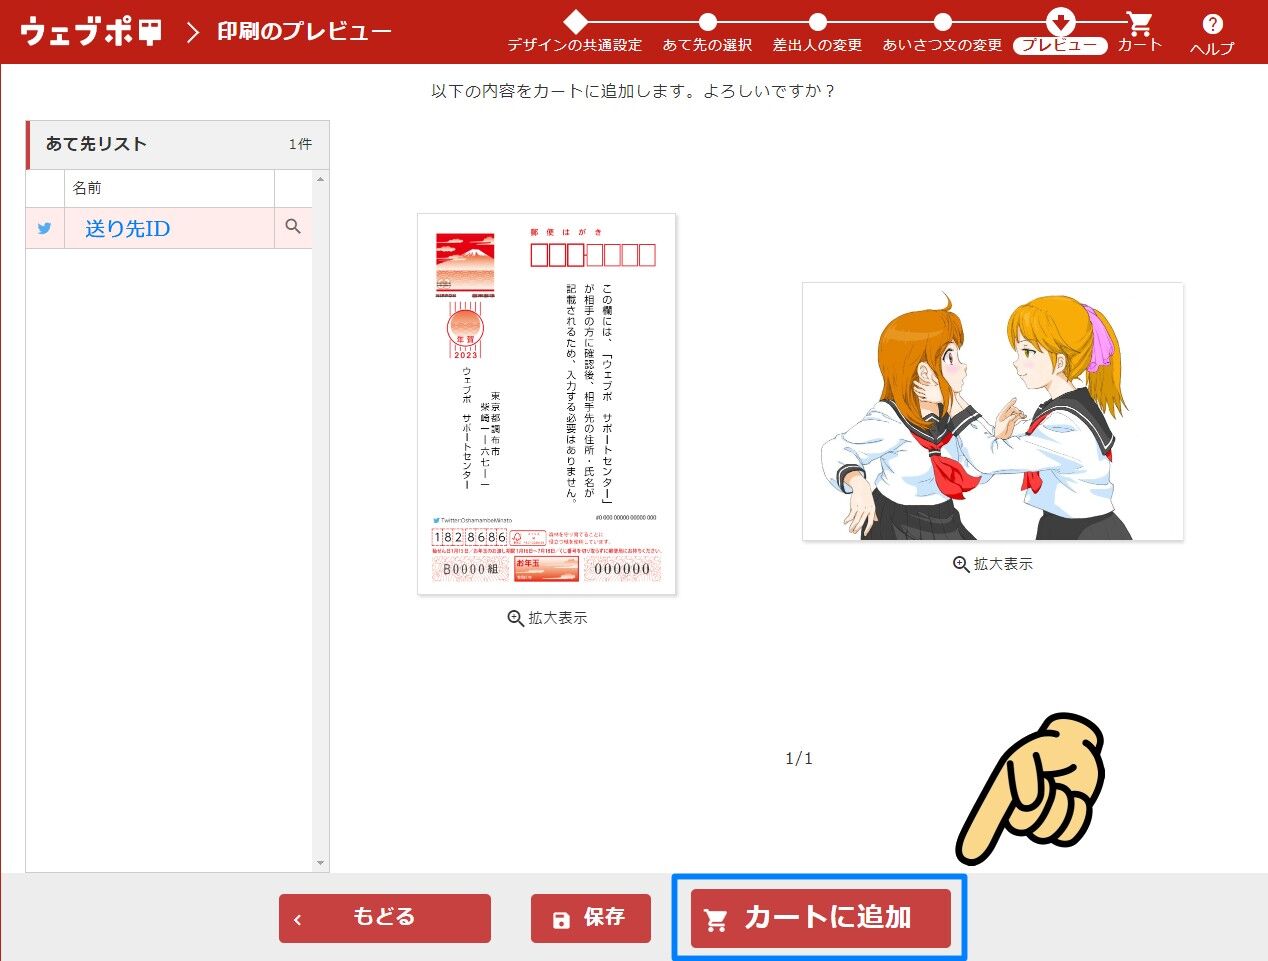Go to the カート step icon
The image size is (1268, 961).
coord(1139,23)
